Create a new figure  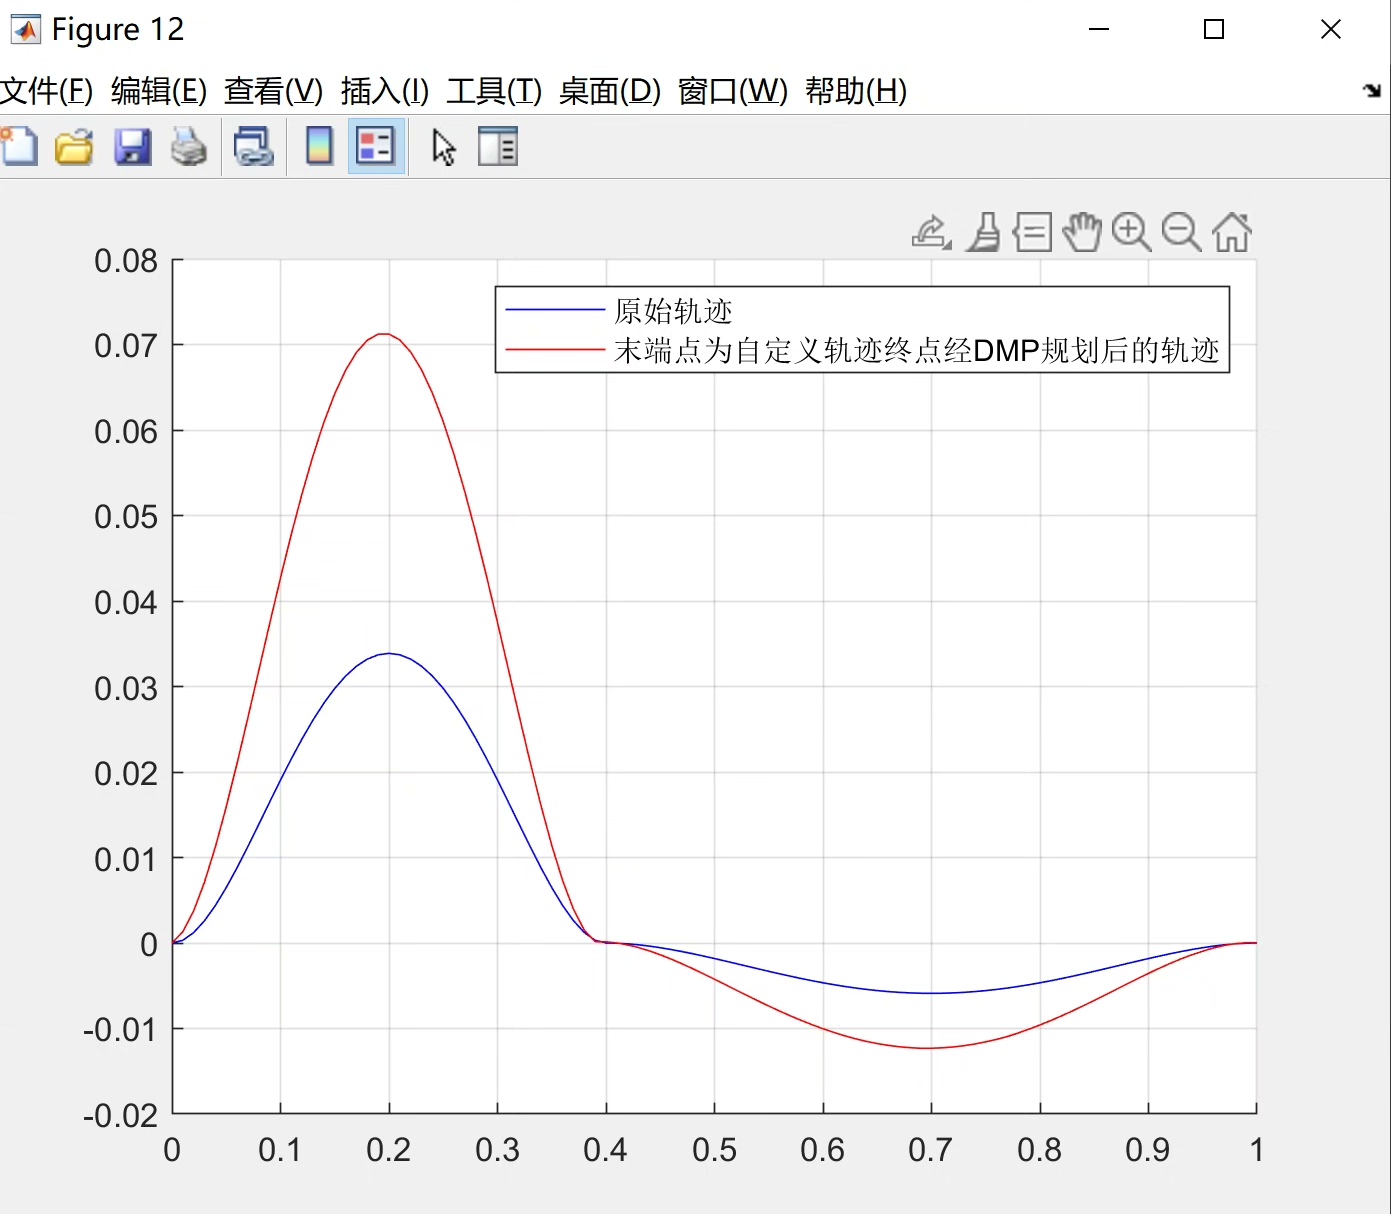pyautogui.click(x=19, y=146)
